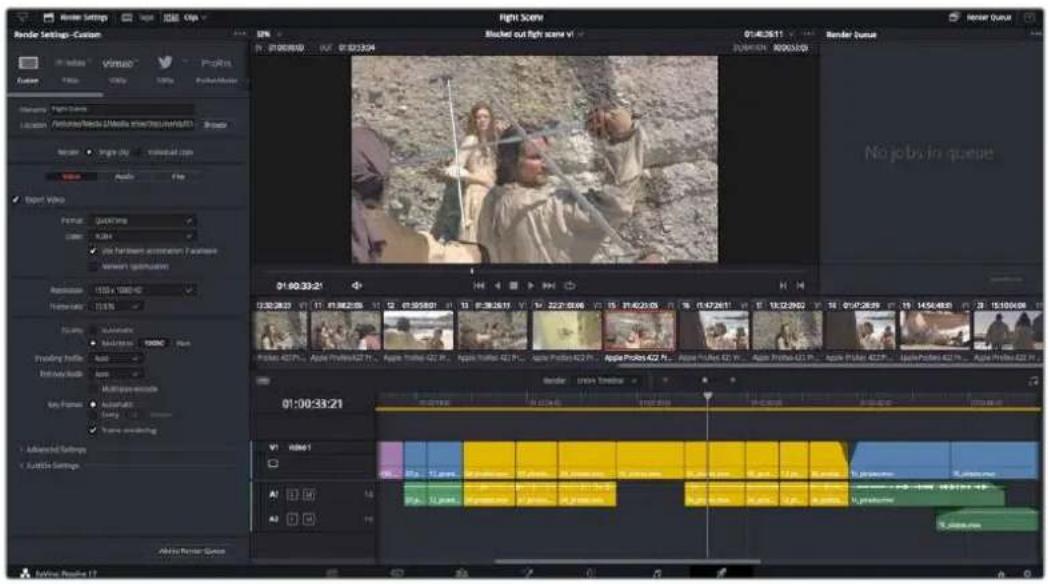Jump to first frame in viewer
This screenshot has width=1048, height=584.
tap(479, 285)
